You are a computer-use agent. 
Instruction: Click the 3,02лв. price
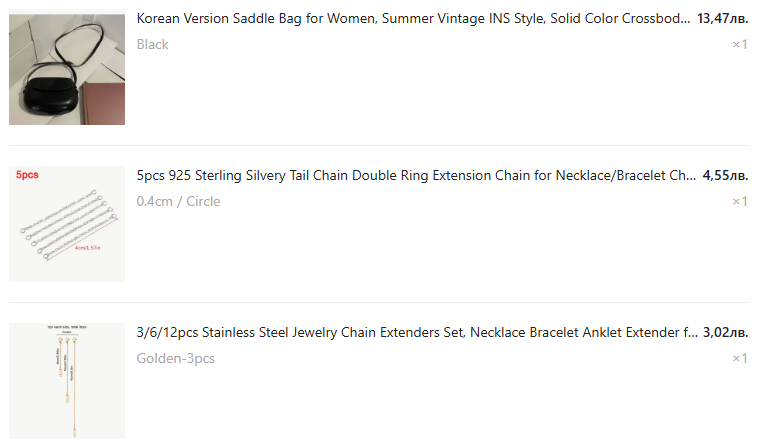725,333
